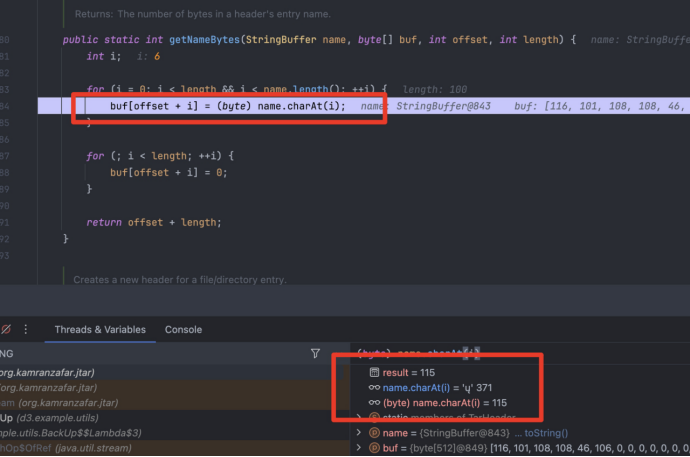690x457 pixels.
Task: Click the static members icon of TarHeader
Action: tap(375, 417)
